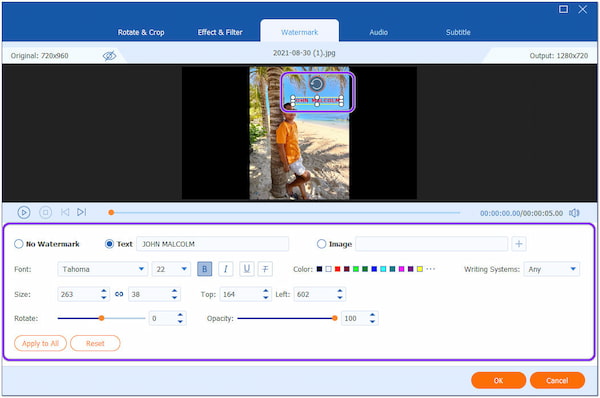Increase the Left position value
The width and height of the screenshot is (600, 398).
point(340,291)
